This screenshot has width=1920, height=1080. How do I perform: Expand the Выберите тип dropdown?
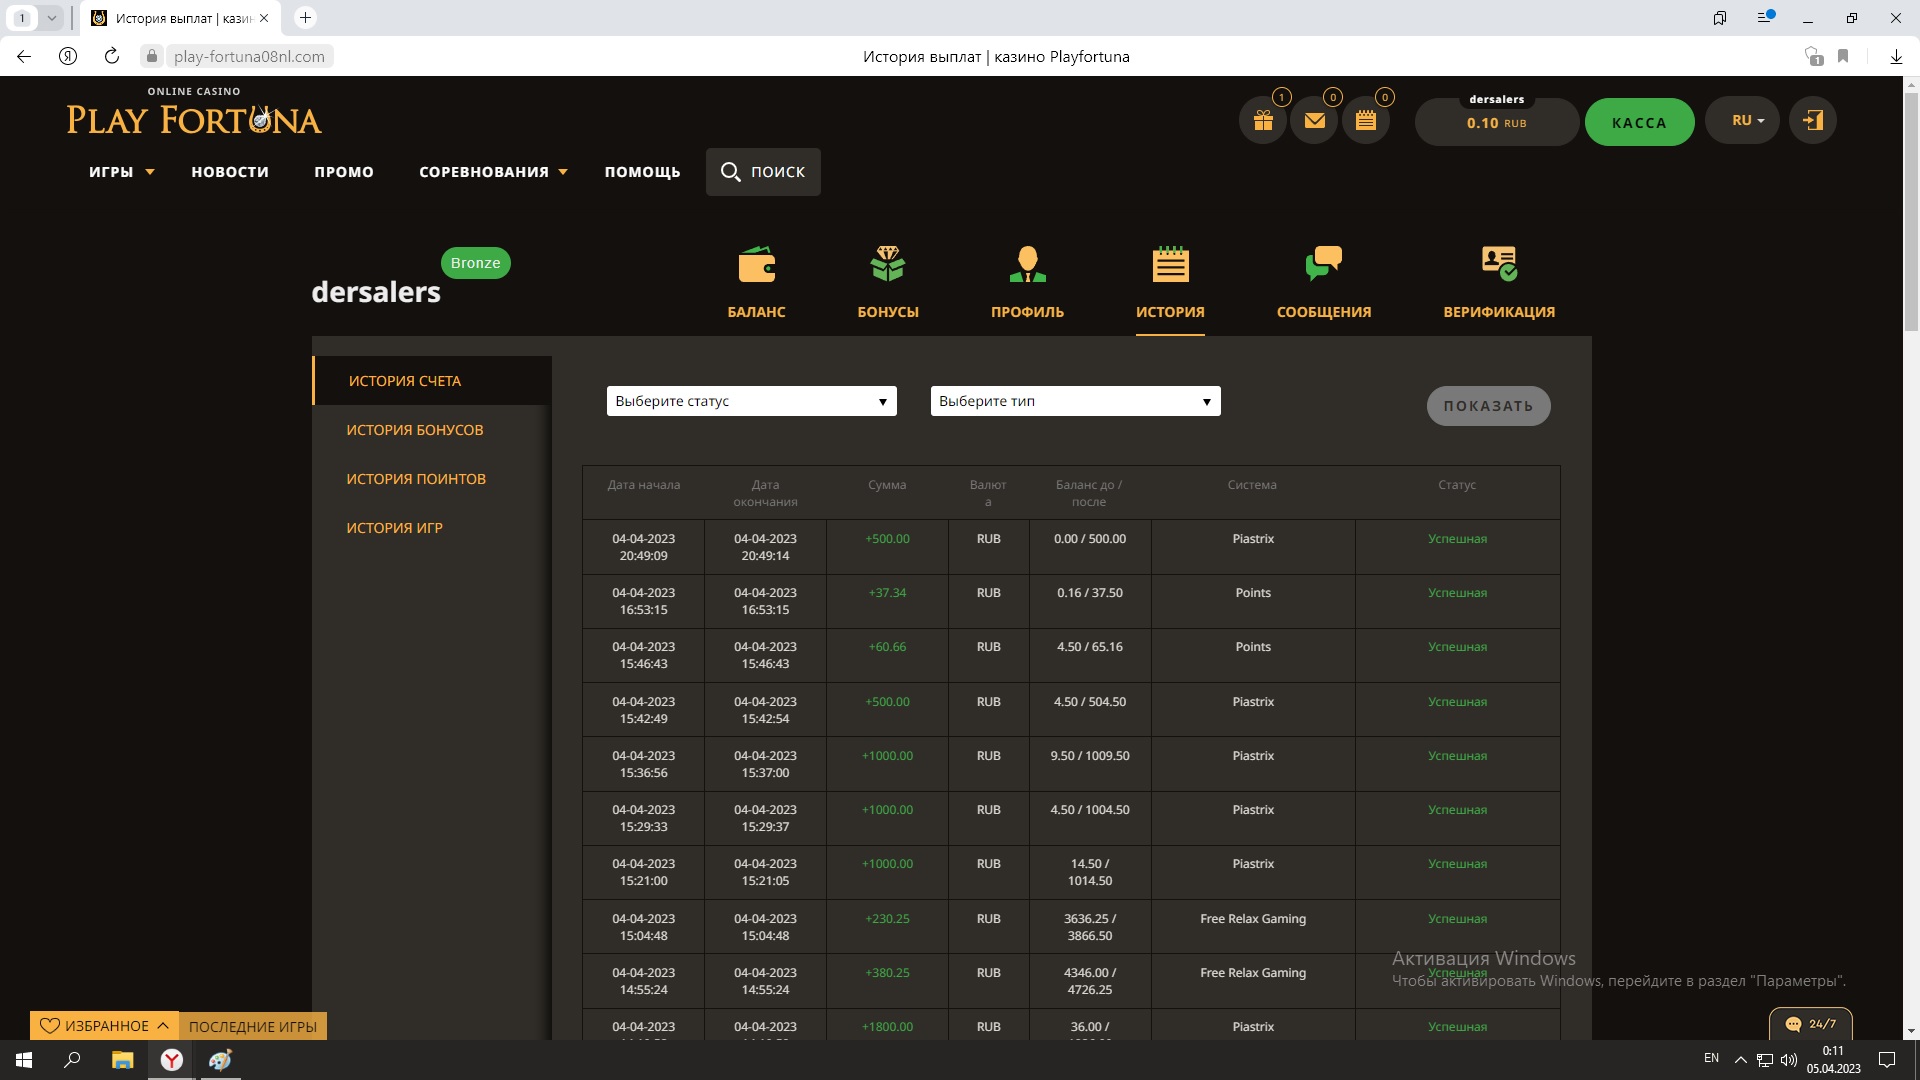tap(1075, 401)
